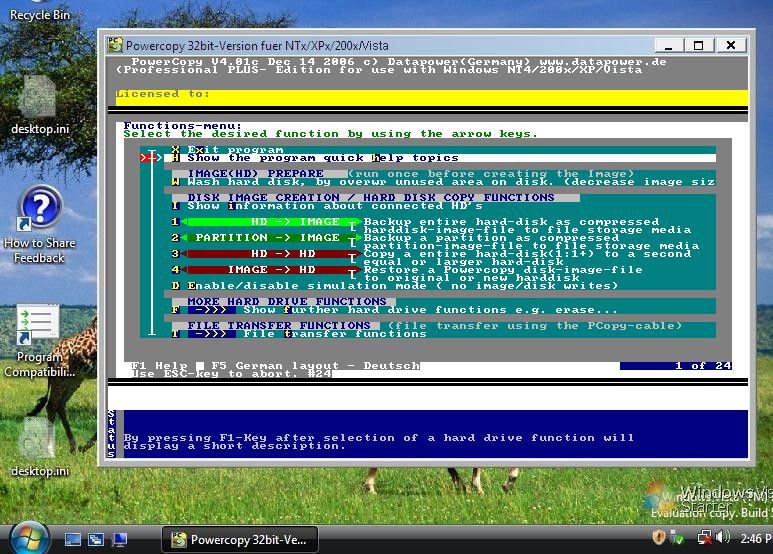Expand File transfer functions entry
773x554 pixels.
pyautogui.click(x=299, y=334)
